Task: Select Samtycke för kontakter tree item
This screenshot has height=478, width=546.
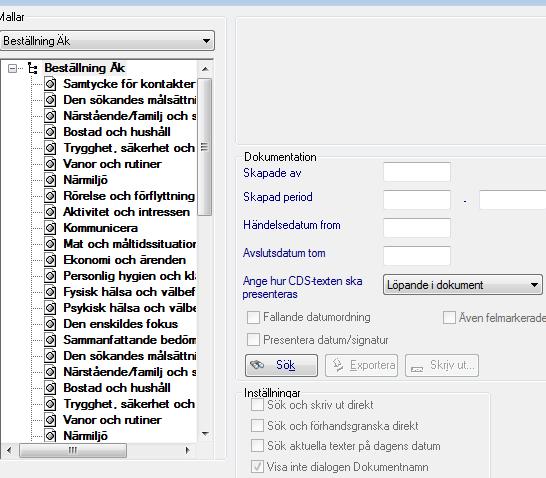Action: point(129,84)
